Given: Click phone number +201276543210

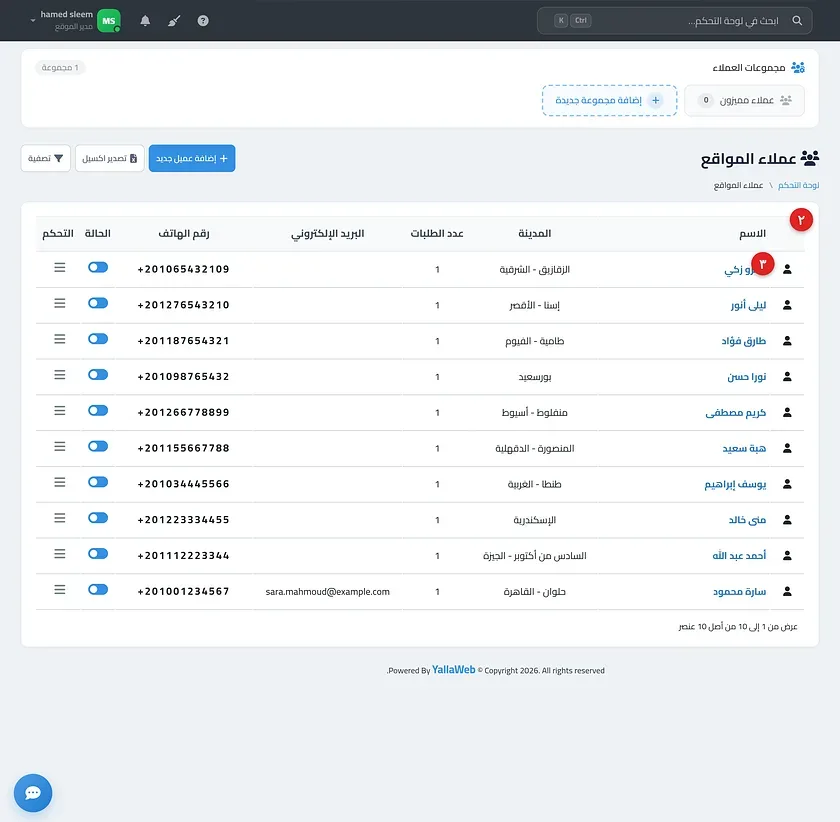Looking at the screenshot, I should click(183, 305).
